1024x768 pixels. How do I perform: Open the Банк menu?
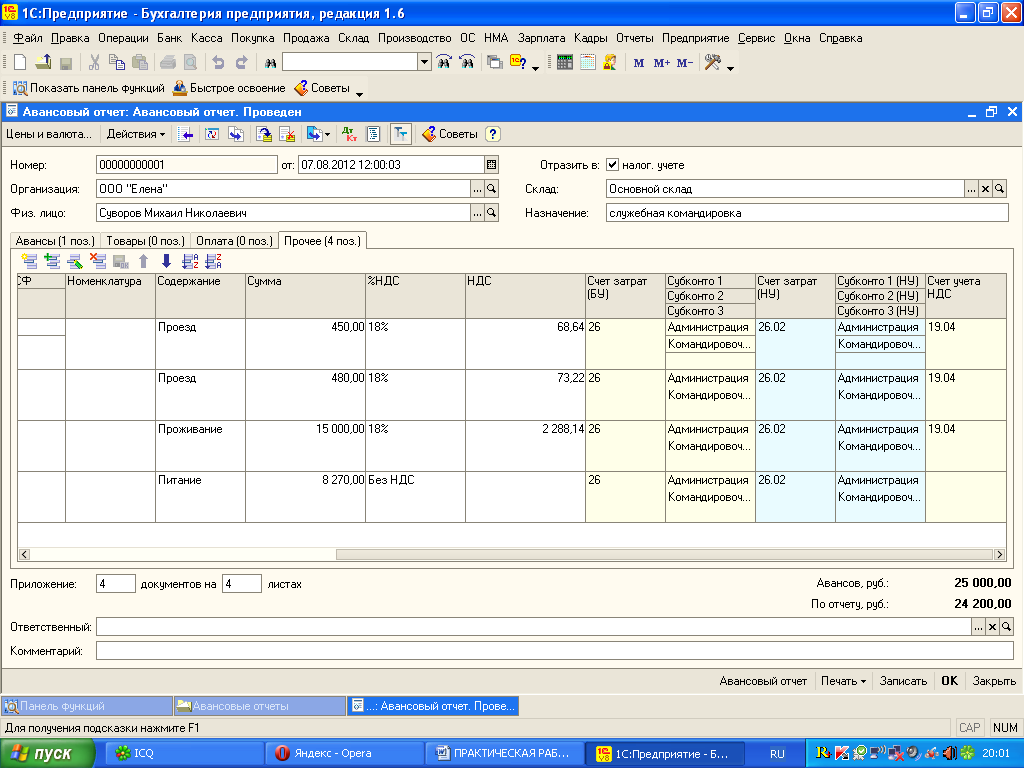pyautogui.click(x=169, y=38)
